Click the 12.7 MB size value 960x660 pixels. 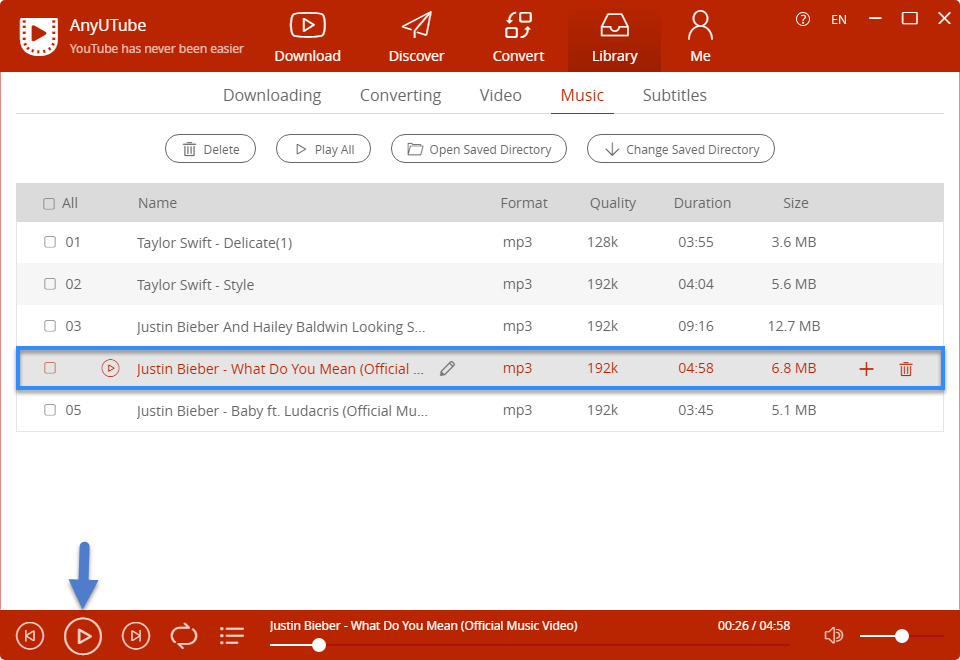(793, 326)
